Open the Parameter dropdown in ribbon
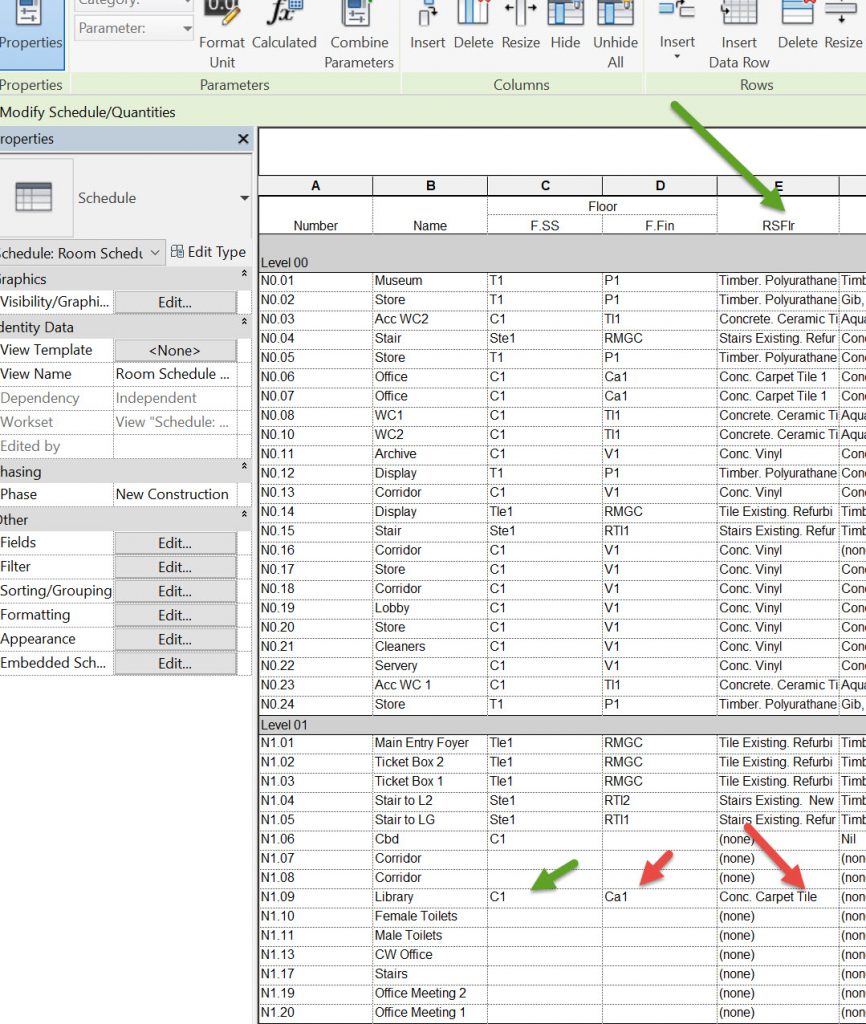This screenshot has height=1024, width=866. [187, 28]
